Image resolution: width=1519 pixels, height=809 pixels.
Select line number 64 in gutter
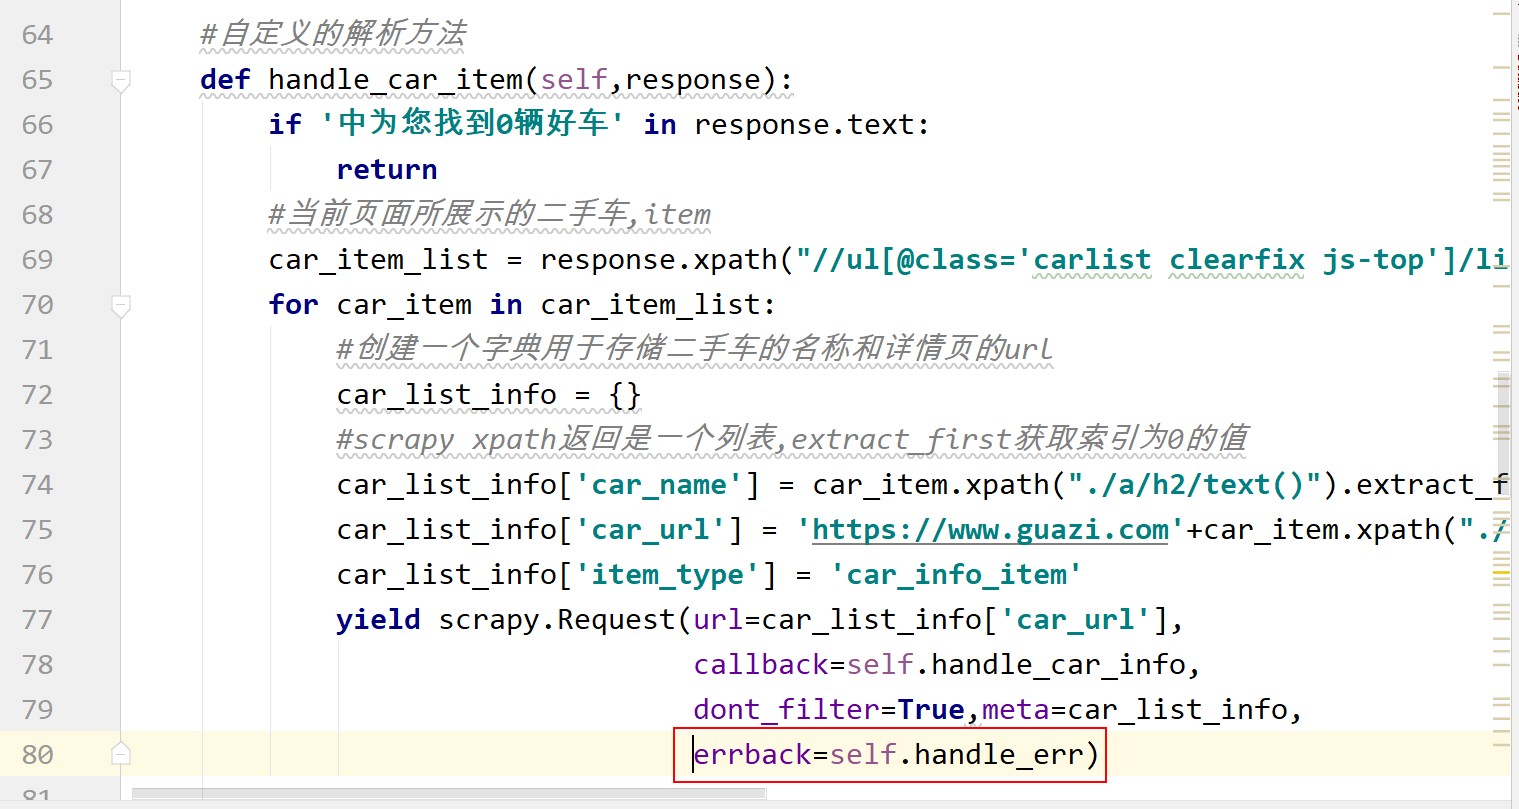(x=37, y=35)
